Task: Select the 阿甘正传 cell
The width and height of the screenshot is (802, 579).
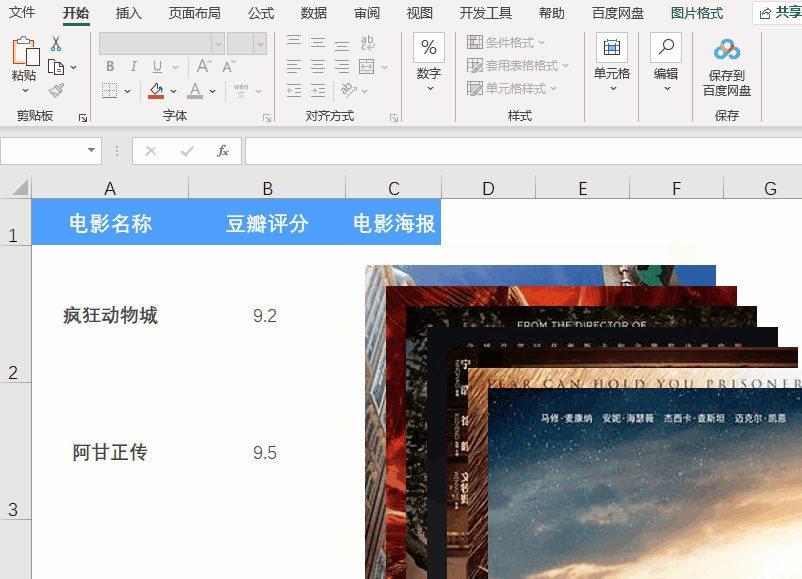Action: [x=110, y=452]
